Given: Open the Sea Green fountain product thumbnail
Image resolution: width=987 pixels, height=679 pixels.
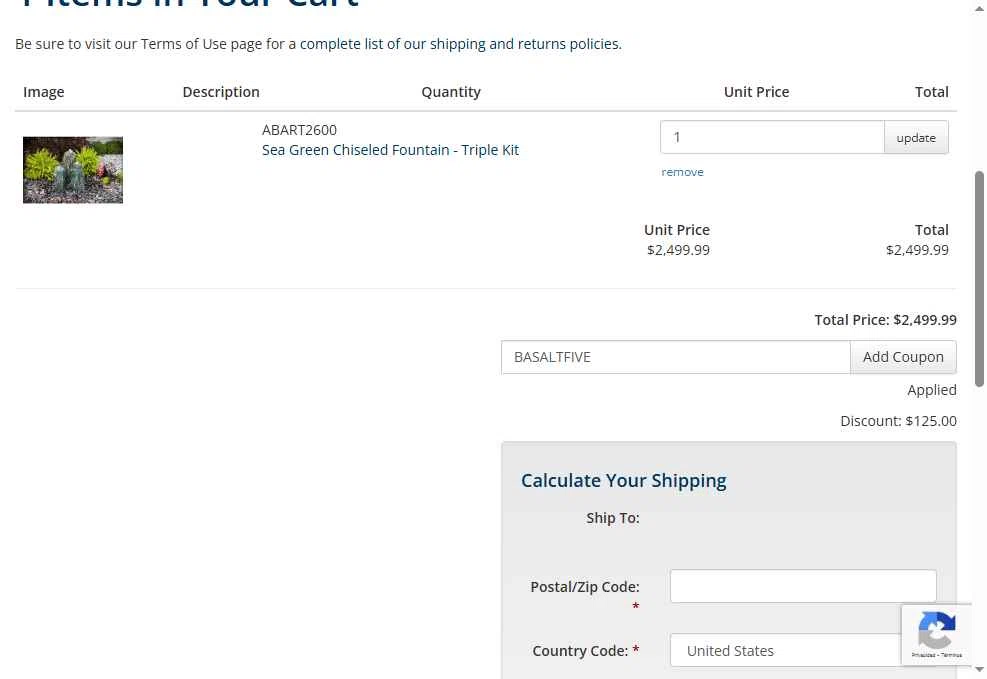Looking at the screenshot, I should [73, 170].
